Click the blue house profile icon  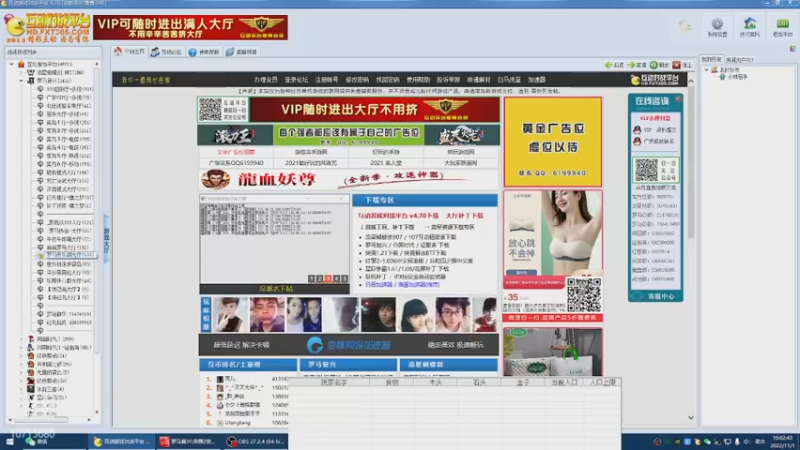[x=749, y=23]
